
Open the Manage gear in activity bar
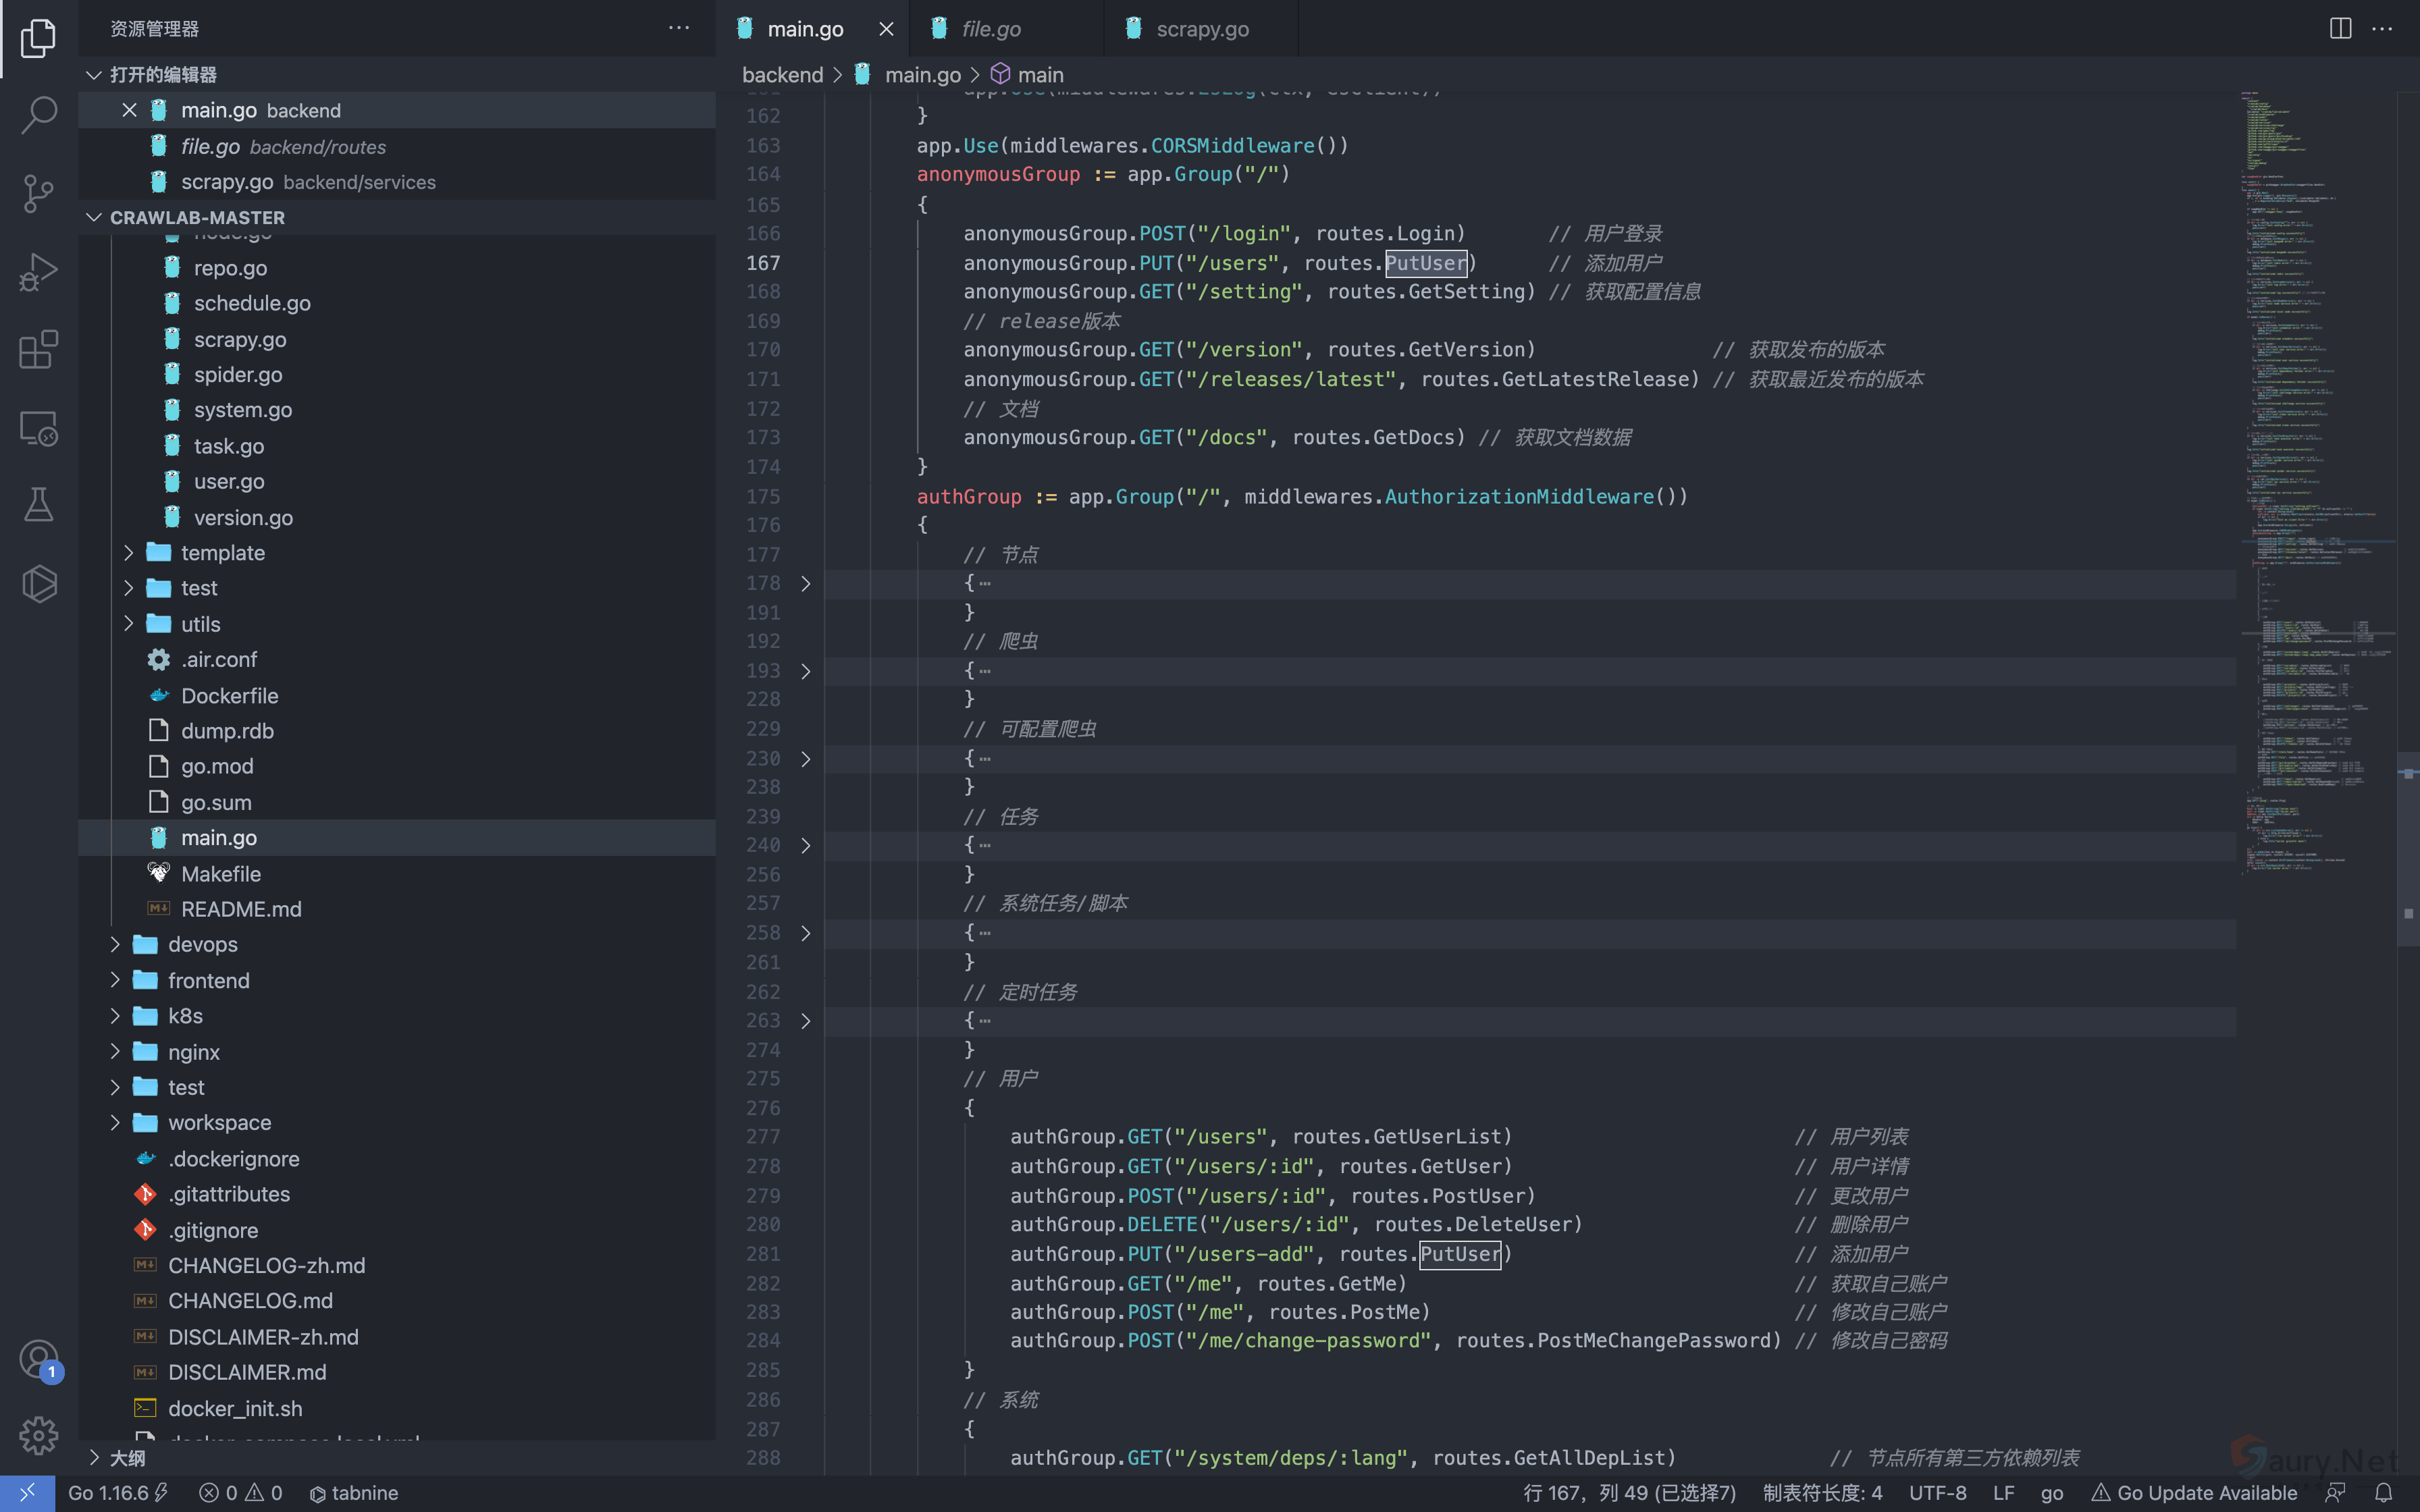pos(38,1435)
